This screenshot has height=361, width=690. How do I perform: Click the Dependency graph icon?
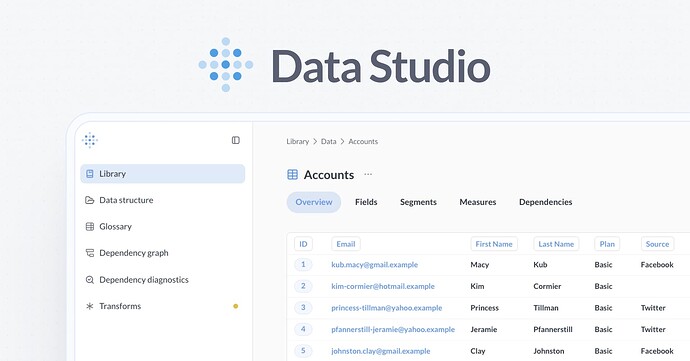90,253
